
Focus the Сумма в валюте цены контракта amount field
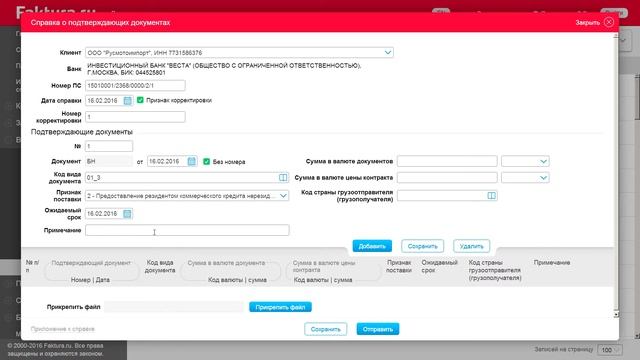pyautogui.click(x=447, y=178)
